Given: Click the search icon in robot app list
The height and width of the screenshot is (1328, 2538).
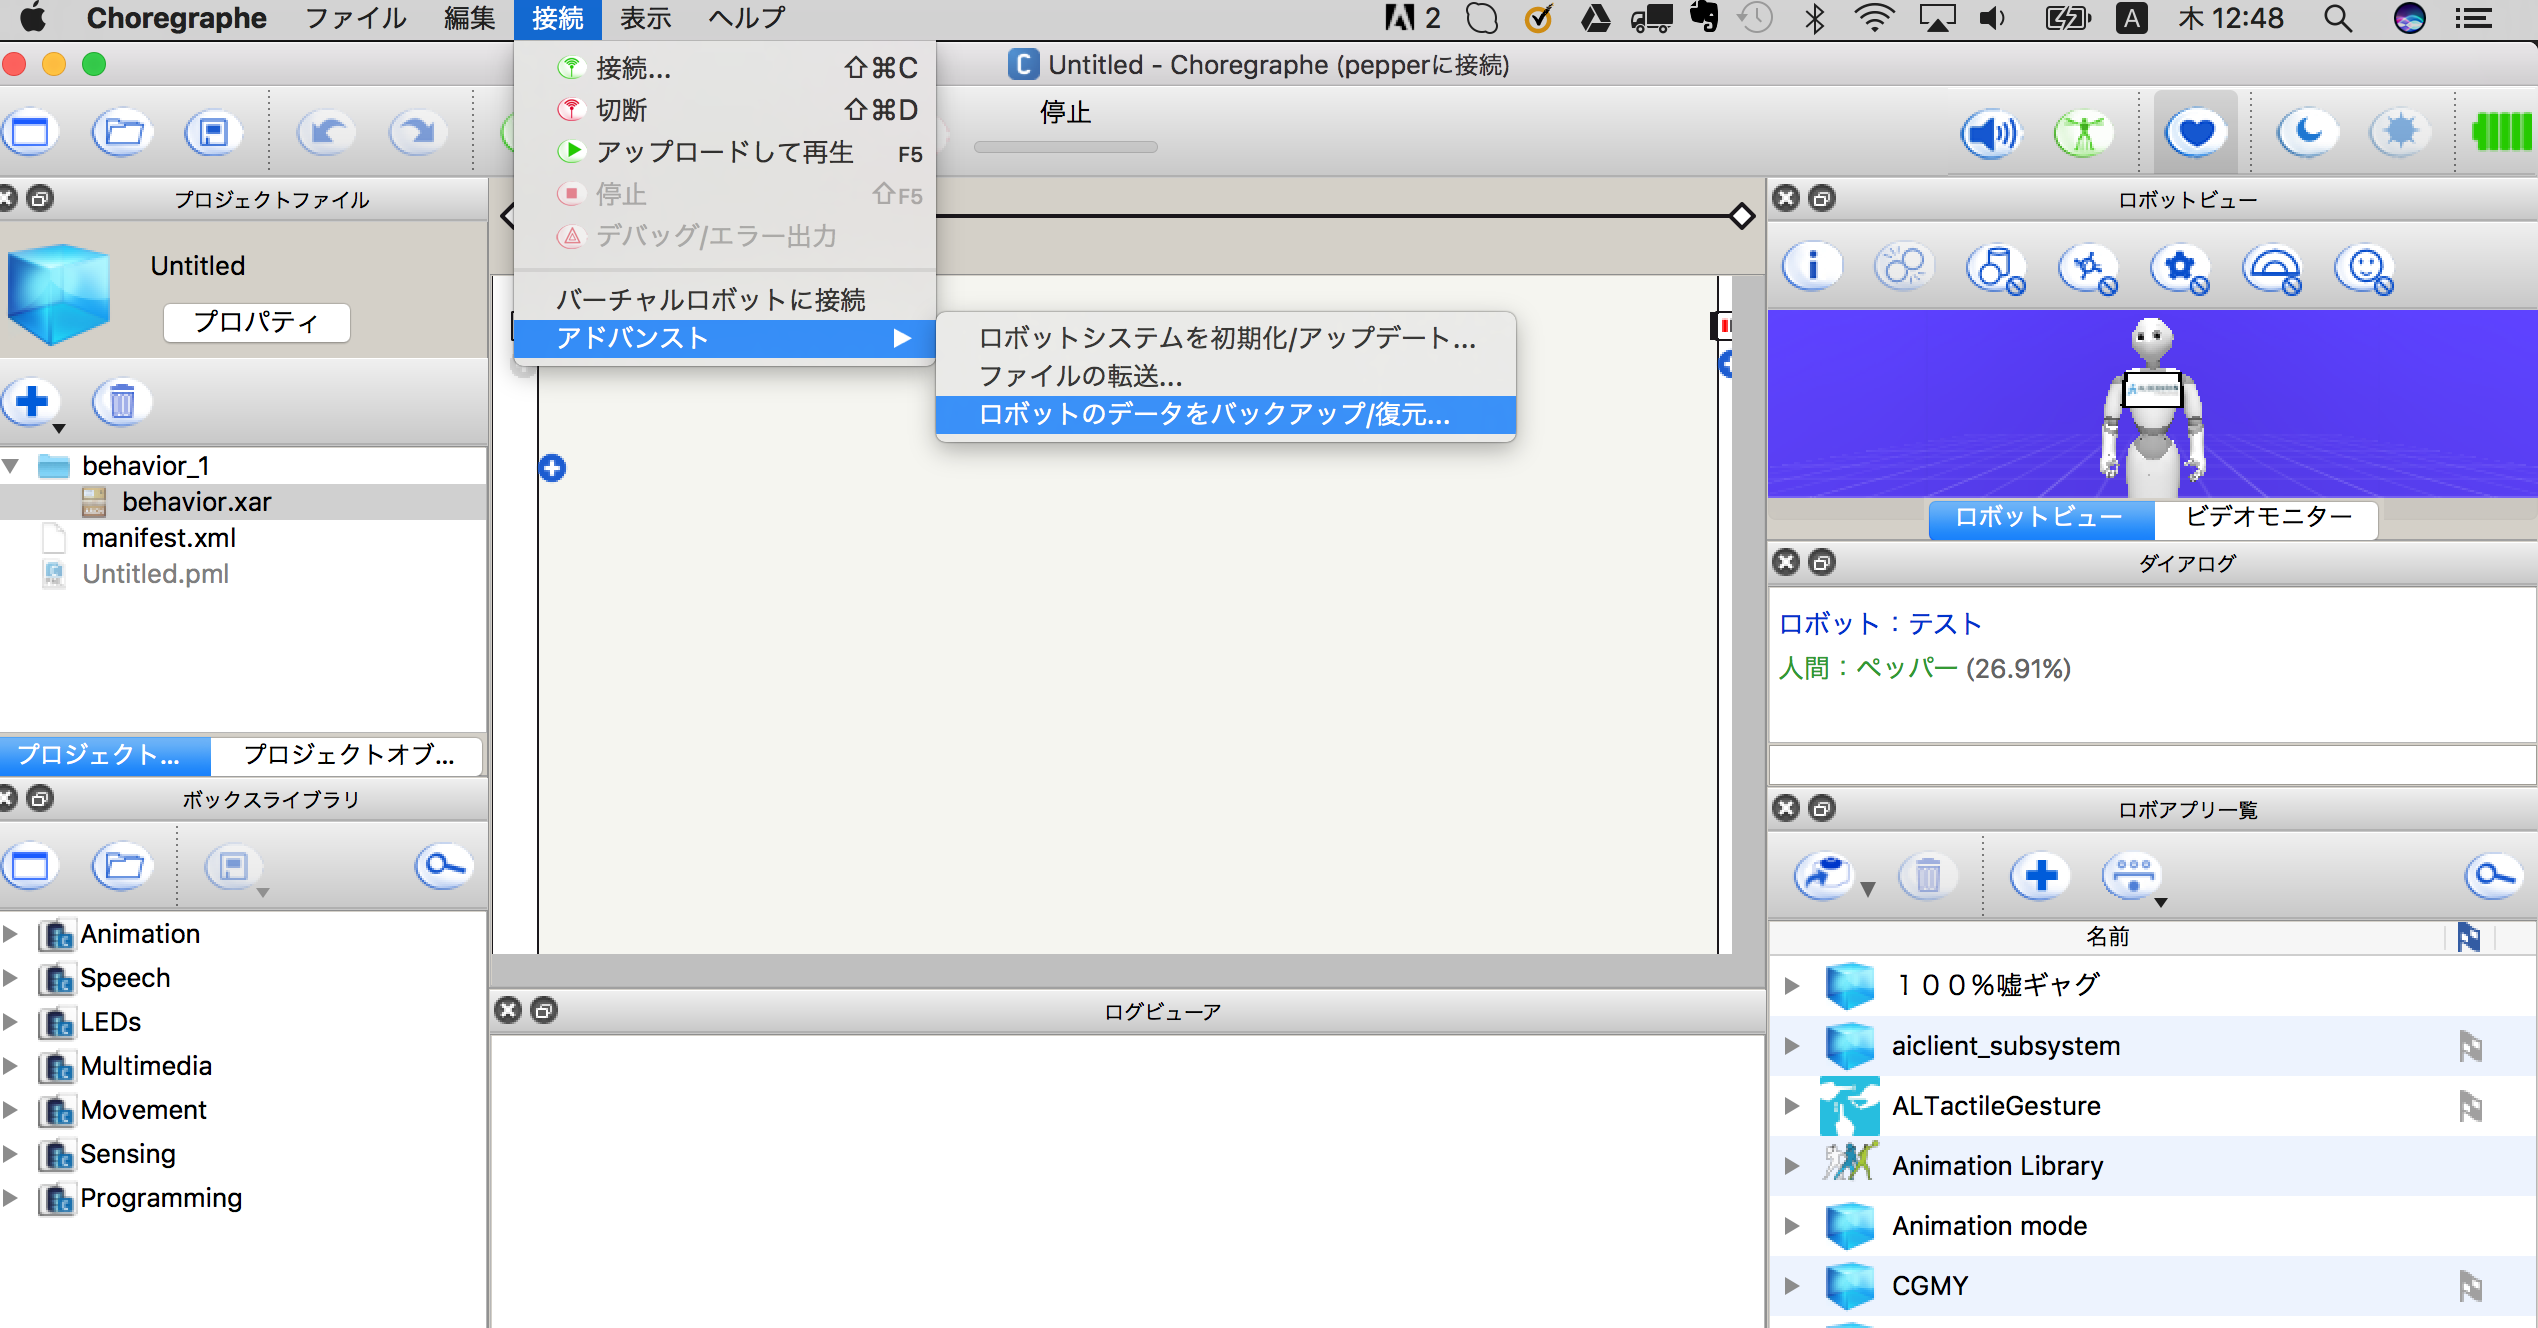Looking at the screenshot, I should tap(2494, 876).
